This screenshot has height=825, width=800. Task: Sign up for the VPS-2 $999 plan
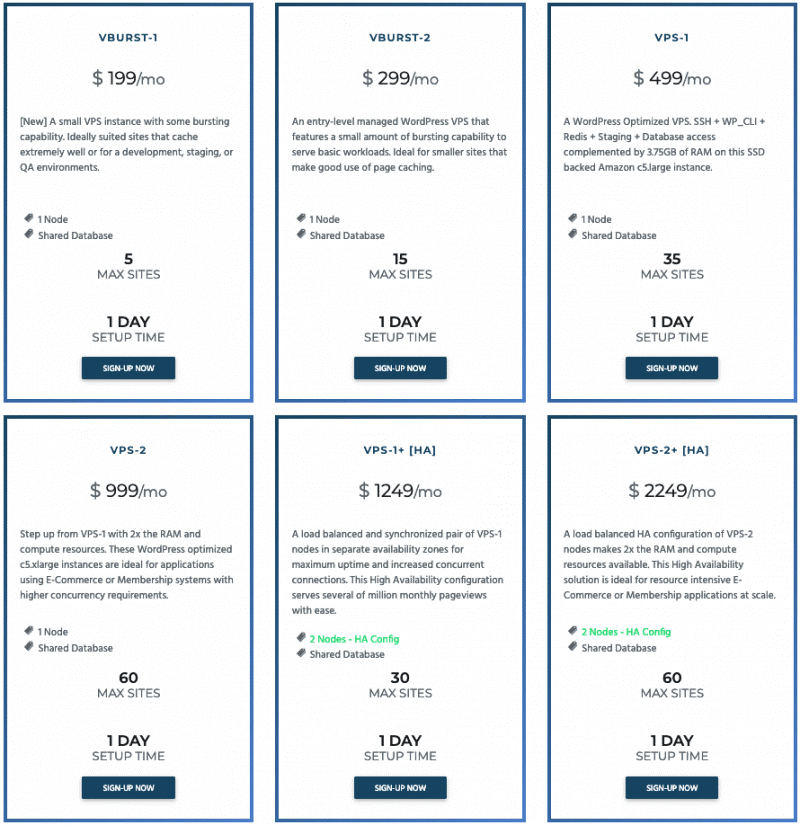click(x=128, y=787)
